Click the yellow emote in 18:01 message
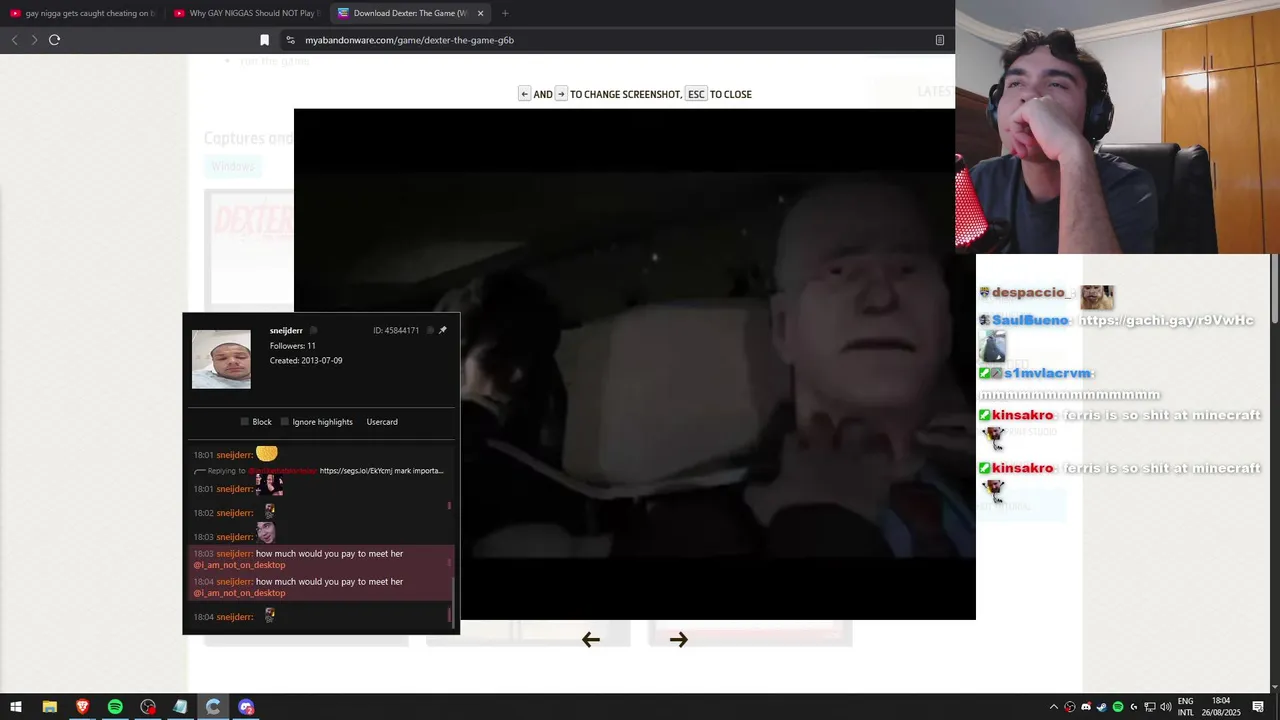1280x720 pixels. [266, 454]
